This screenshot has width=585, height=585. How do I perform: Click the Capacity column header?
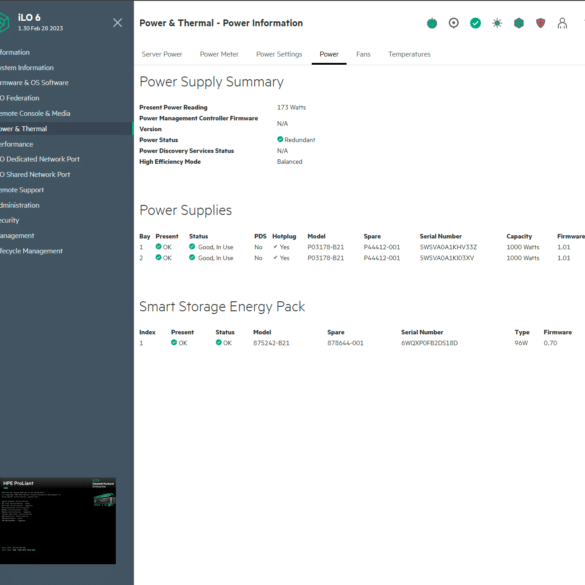[x=519, y=236]
